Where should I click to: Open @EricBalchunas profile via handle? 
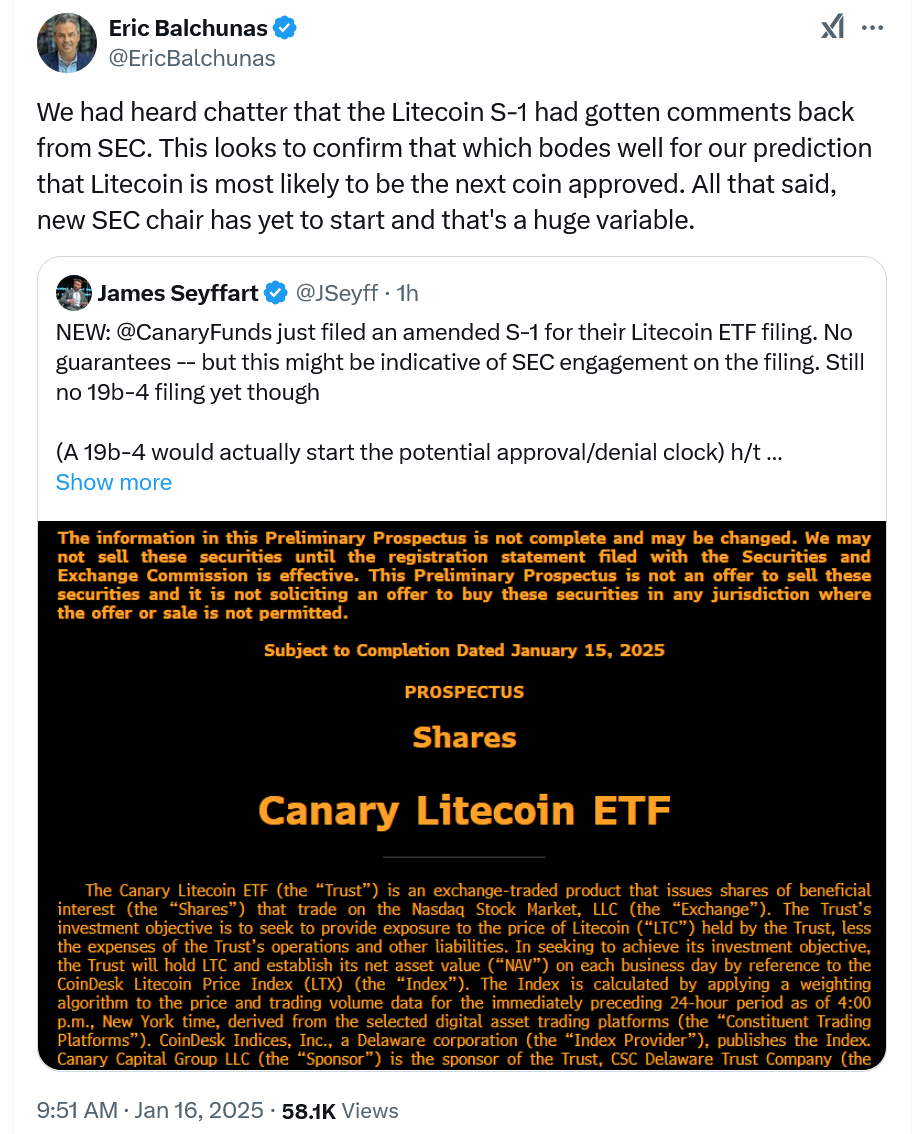pyautogui.click(x=191, y=57)
